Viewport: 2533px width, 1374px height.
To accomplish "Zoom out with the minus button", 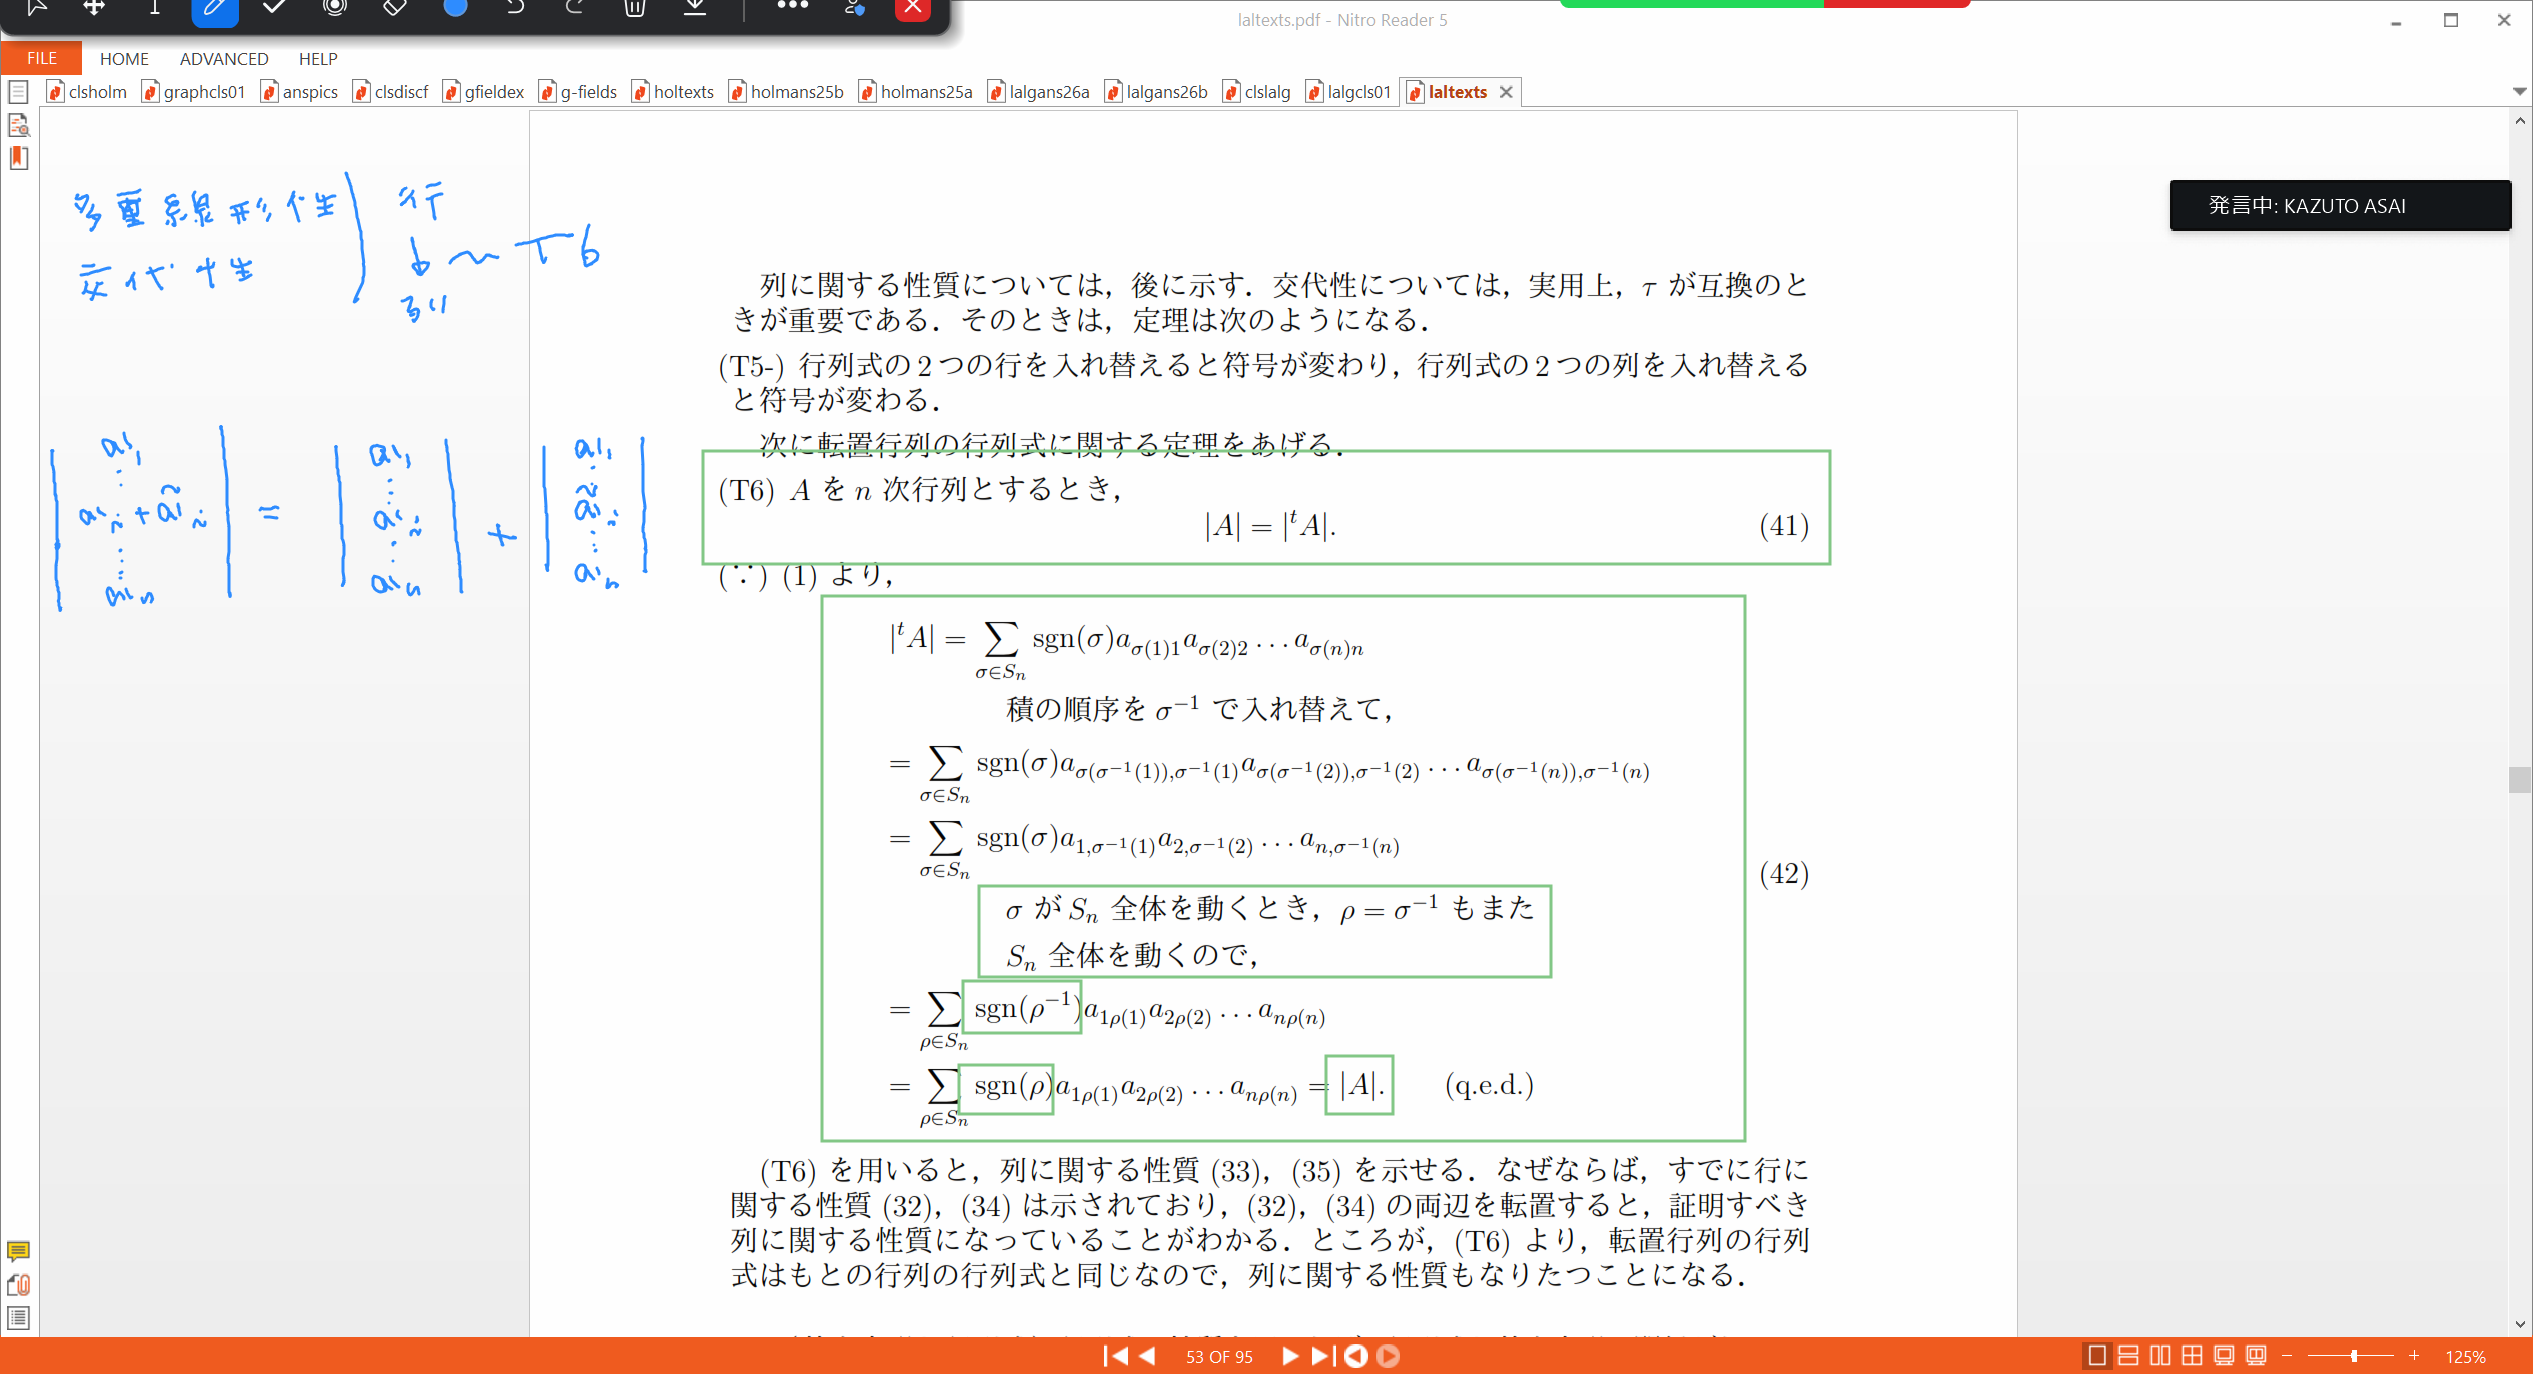I will [x=2287, y=1356].
